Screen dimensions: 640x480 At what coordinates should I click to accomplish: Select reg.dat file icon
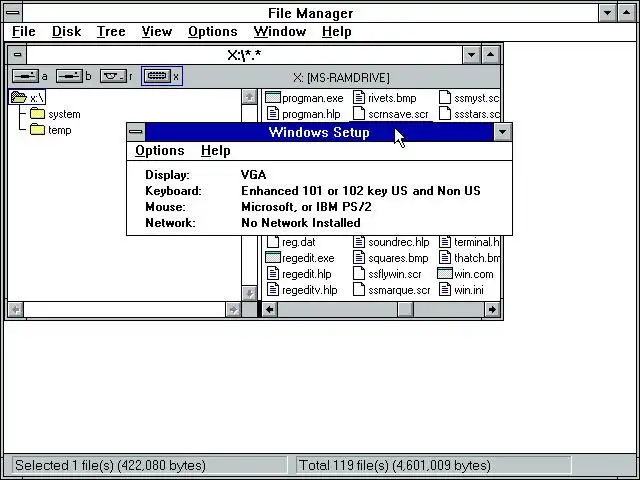tap(273, 242)
